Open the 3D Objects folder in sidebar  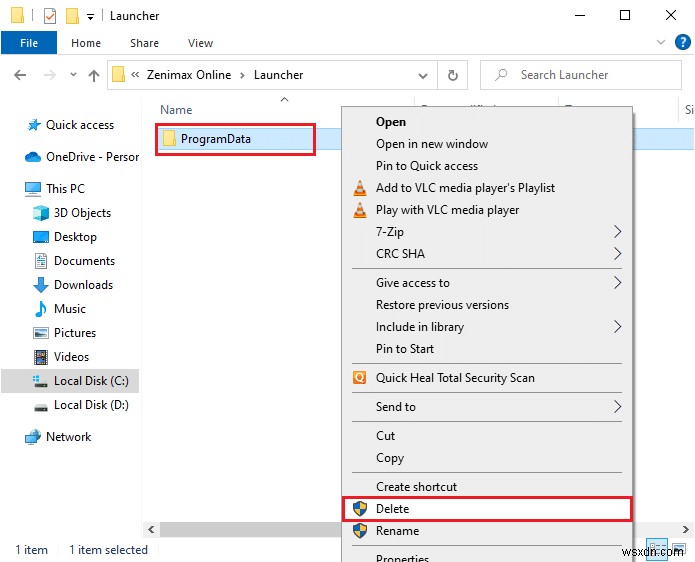tap(82, 213)
